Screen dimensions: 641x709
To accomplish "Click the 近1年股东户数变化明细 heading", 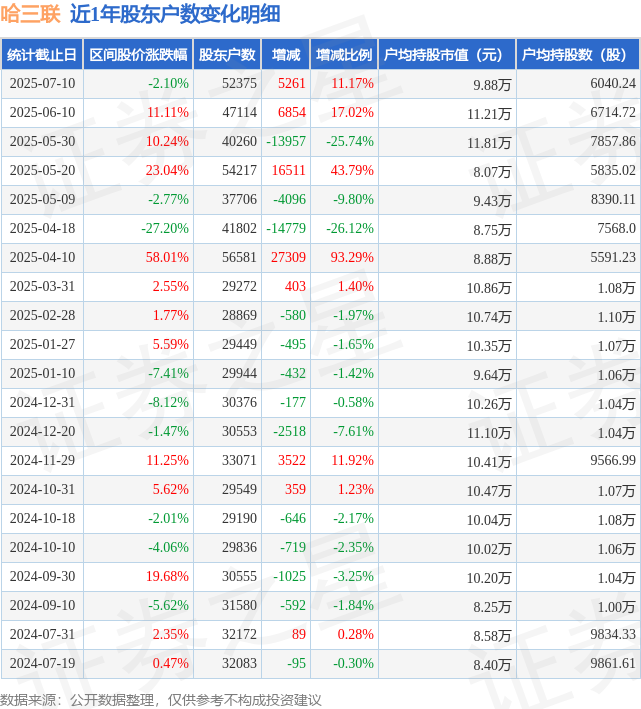I will [175, 14].
